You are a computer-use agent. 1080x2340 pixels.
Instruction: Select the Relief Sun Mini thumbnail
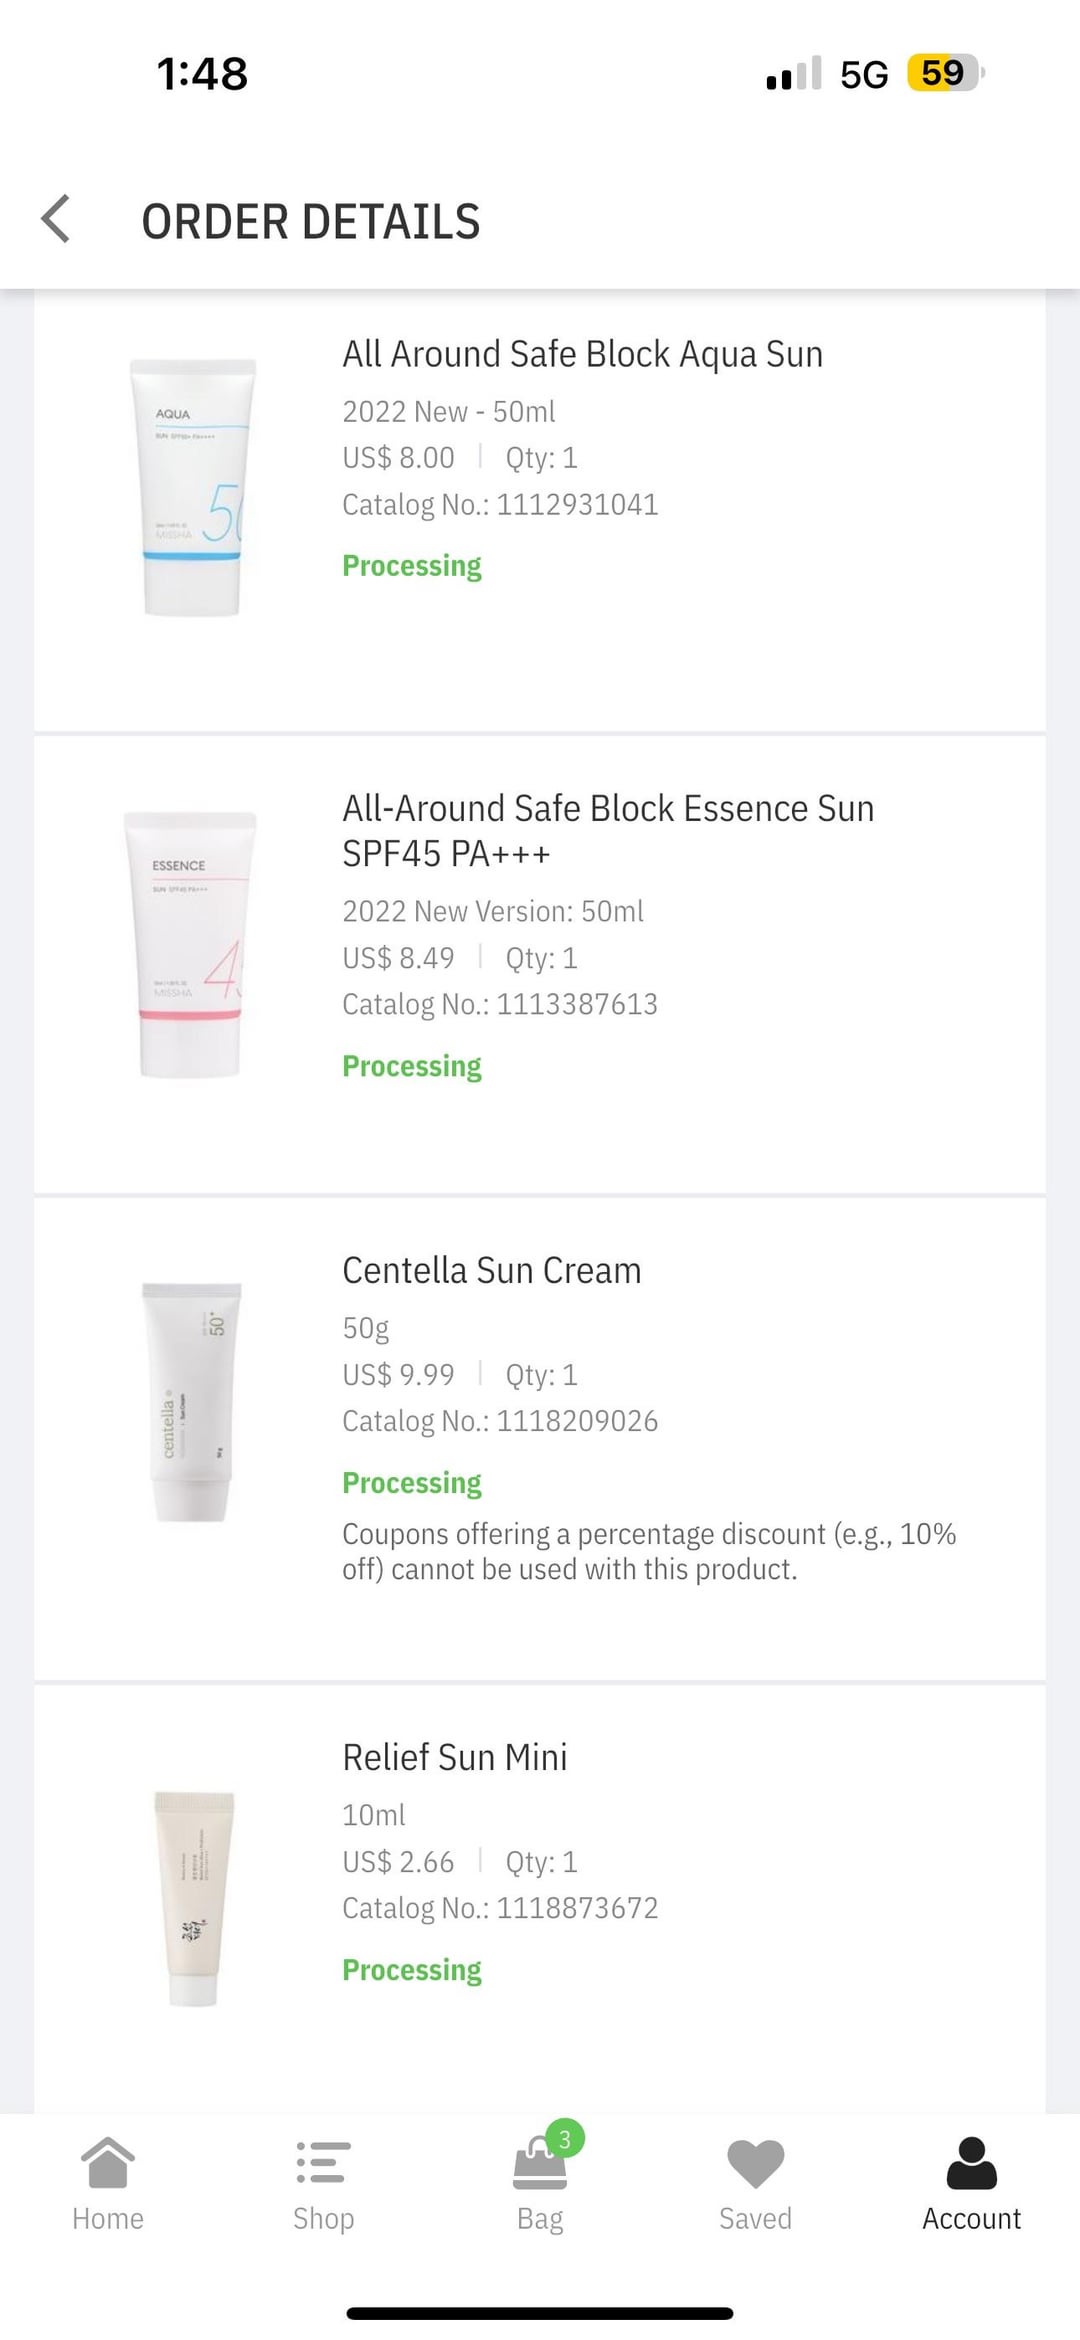tap(194, 1898)
